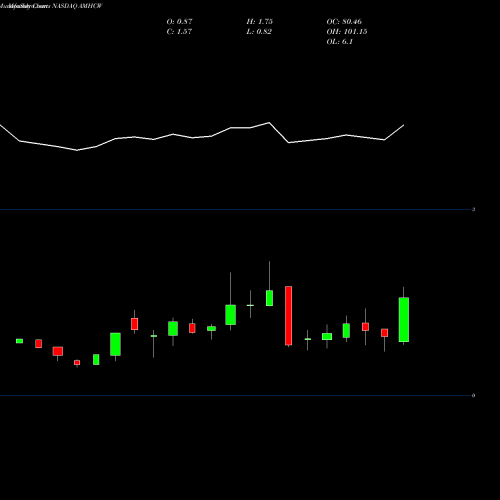Image resolution: width=500 pixels, height=500 pixels.
Task: Click the 'C: 1.57' close value
Action: click(179, 32)
